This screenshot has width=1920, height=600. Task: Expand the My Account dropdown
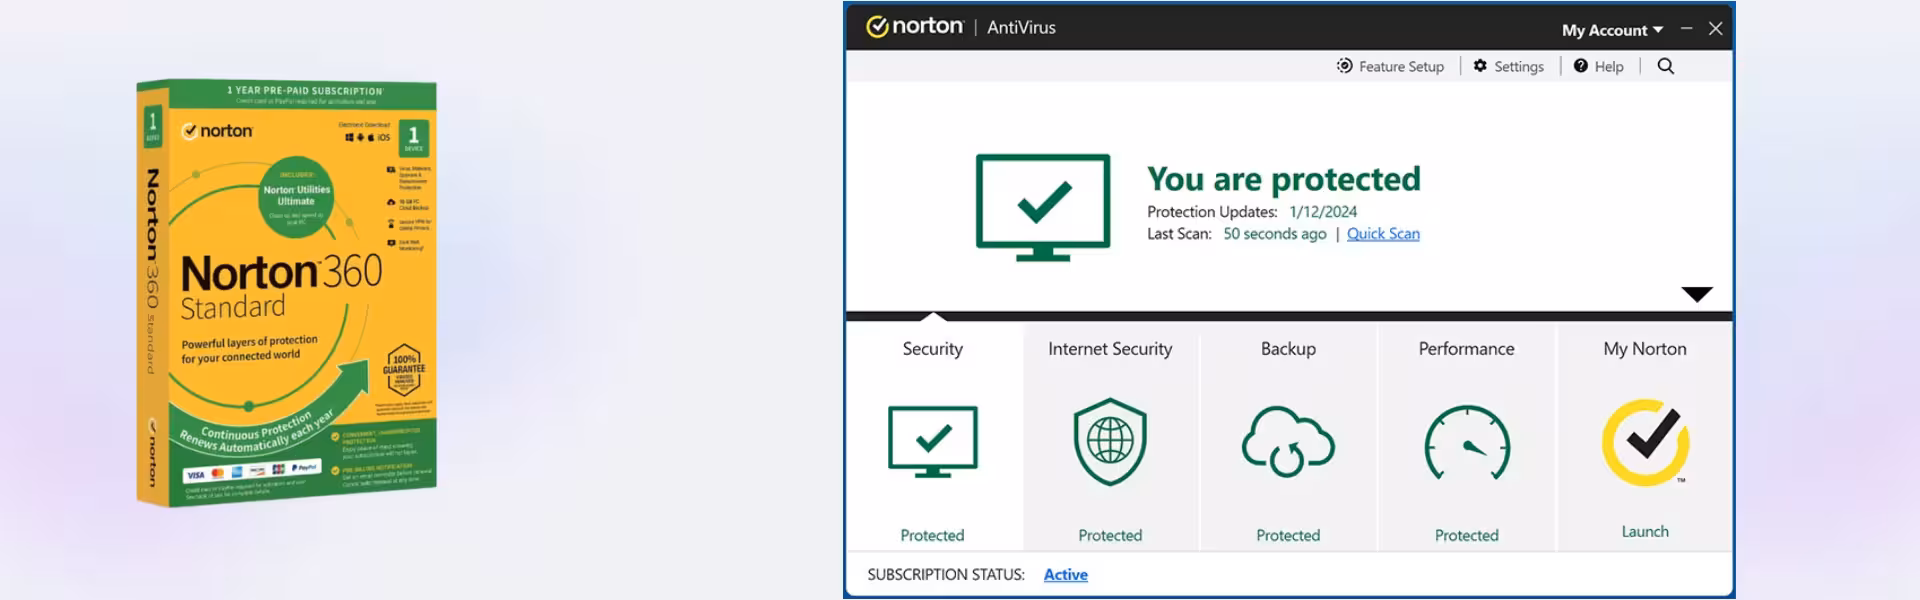[x=1612, y=30]
